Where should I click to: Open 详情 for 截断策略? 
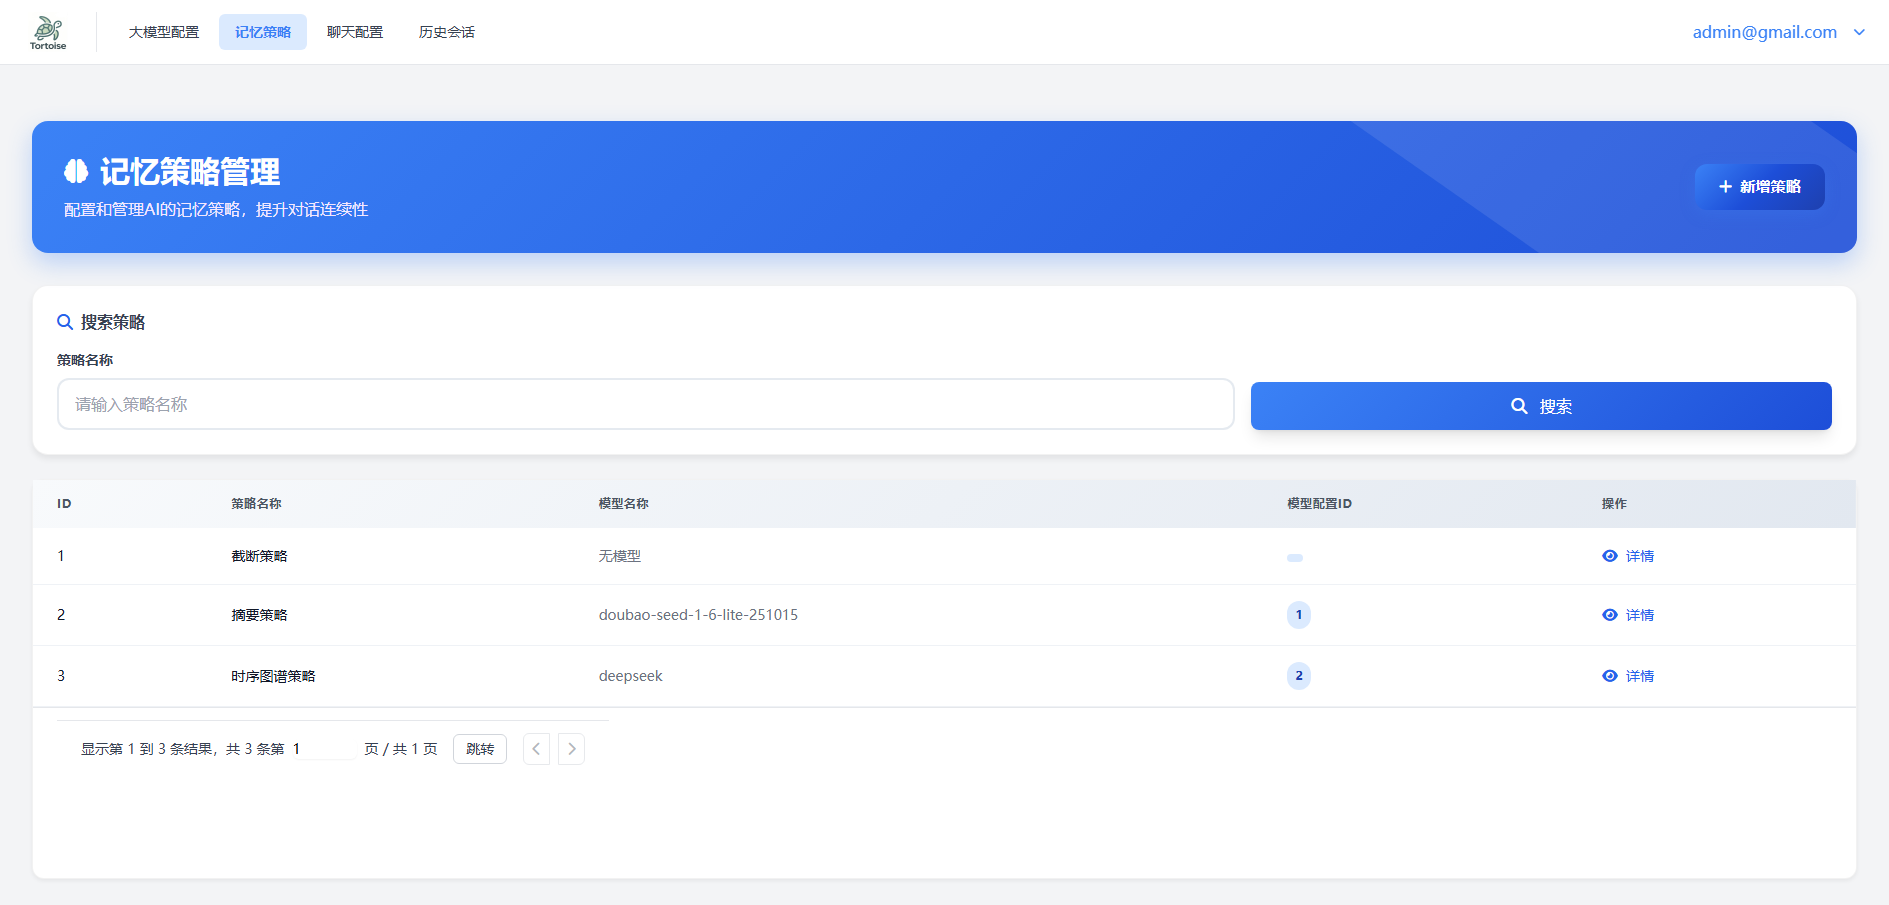pos(1640,556)
